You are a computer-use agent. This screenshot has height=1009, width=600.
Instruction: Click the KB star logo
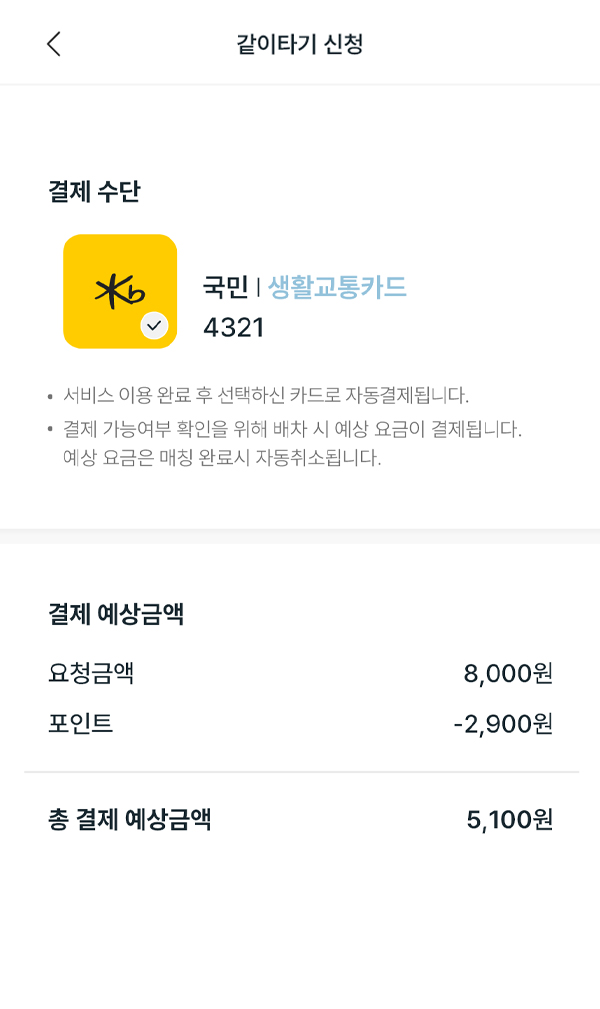(x=120, y=292)
